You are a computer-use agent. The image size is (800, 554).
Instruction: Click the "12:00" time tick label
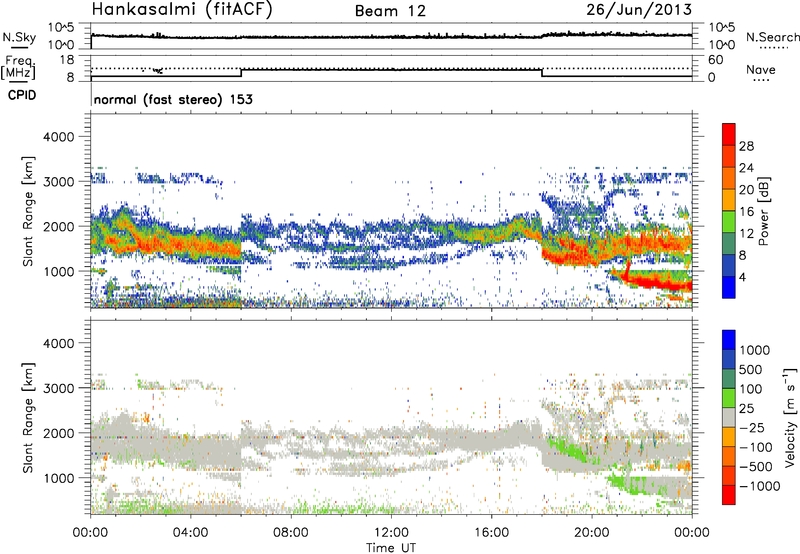point(391,533)
